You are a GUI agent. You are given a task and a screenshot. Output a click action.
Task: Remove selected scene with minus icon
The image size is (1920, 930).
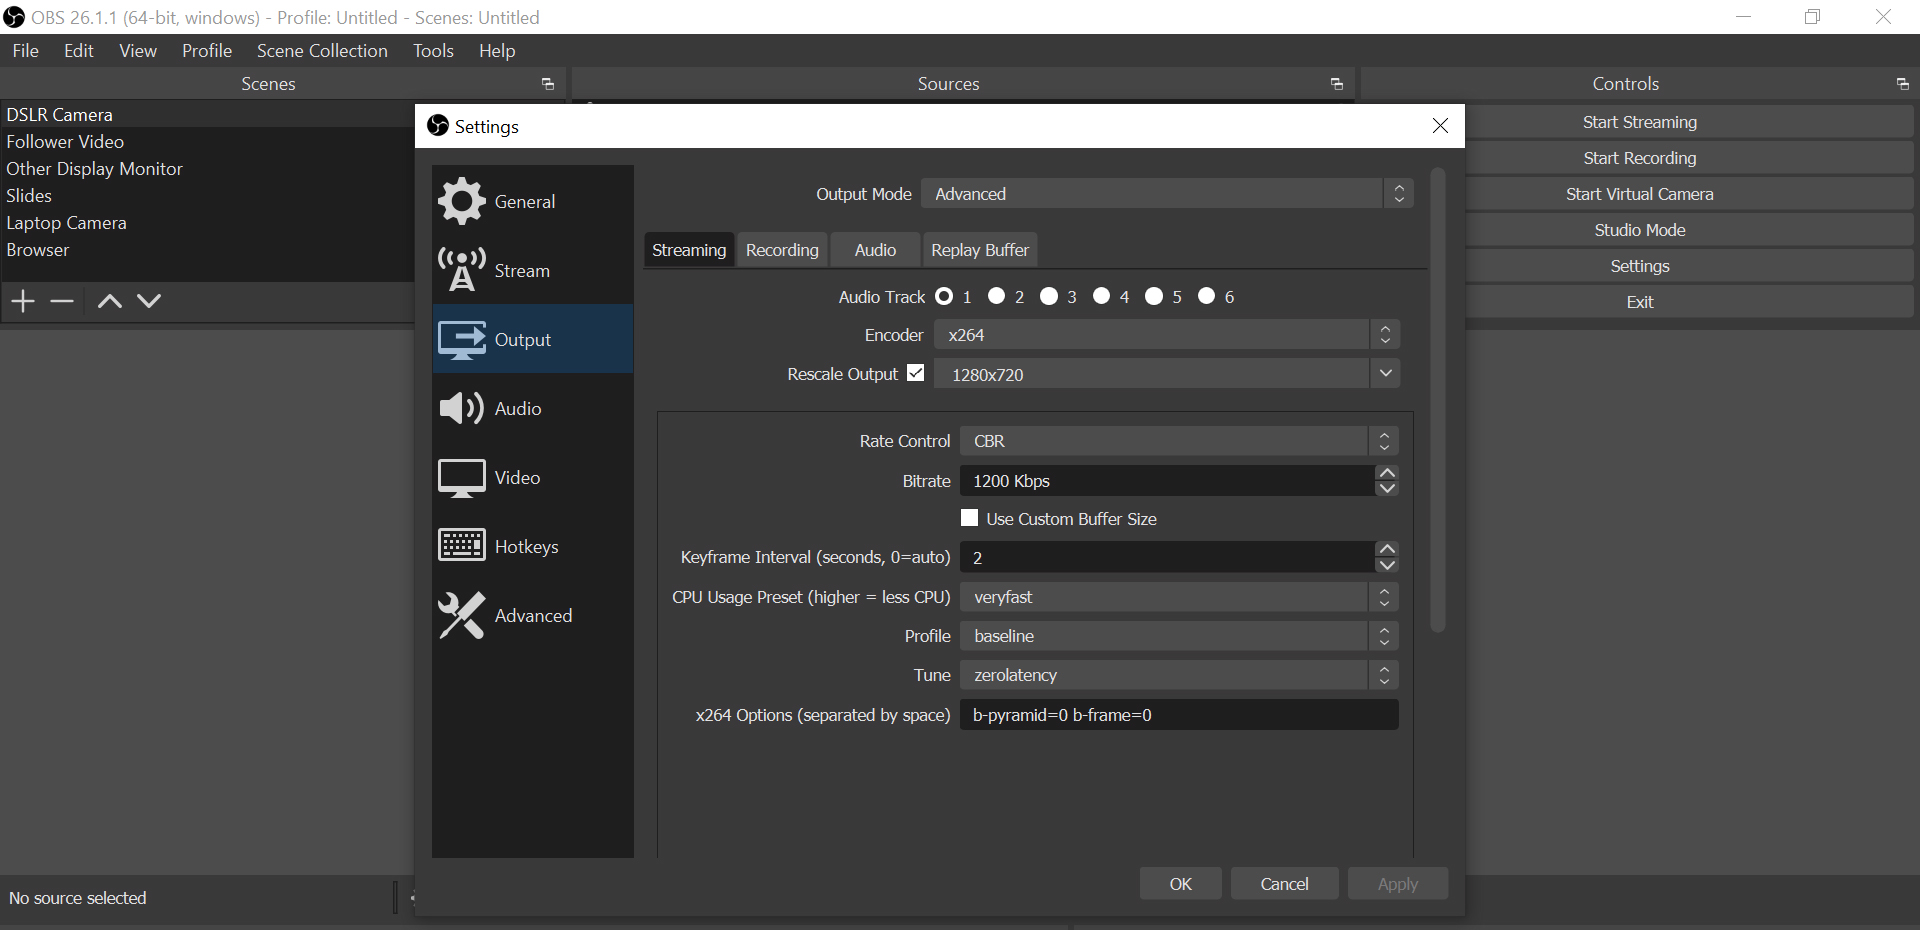tap(62, 301)
